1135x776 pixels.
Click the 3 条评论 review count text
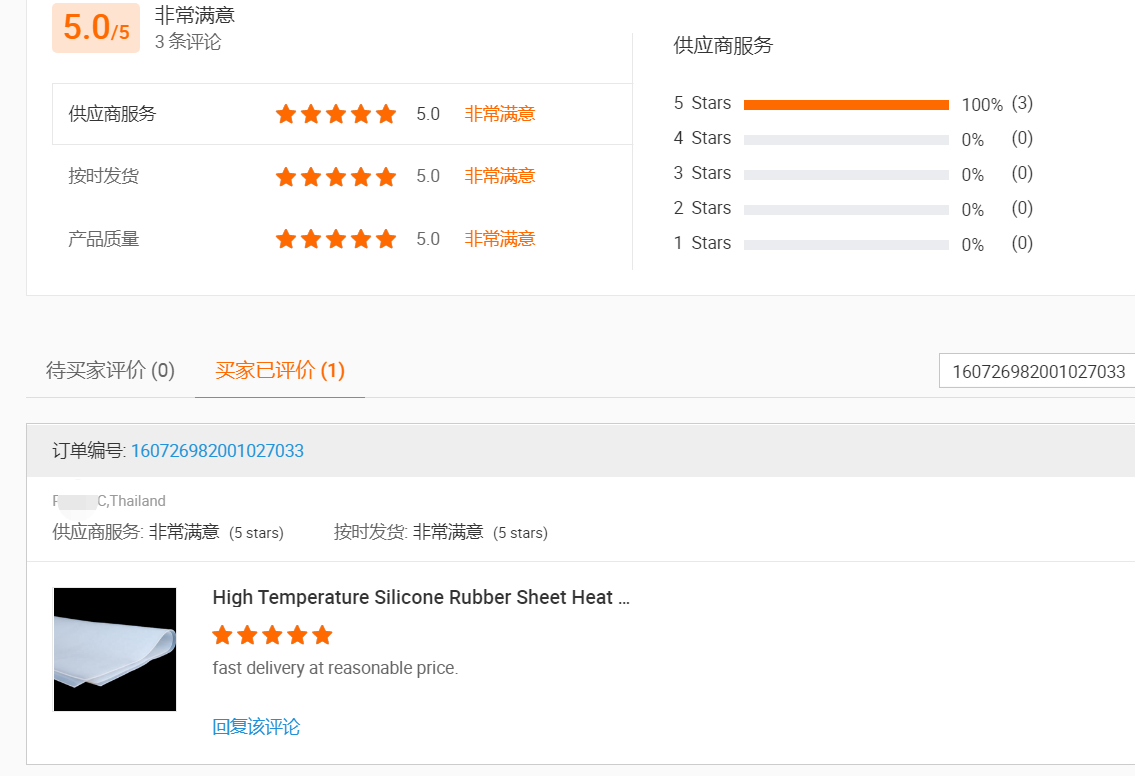(x=188, y=42)
